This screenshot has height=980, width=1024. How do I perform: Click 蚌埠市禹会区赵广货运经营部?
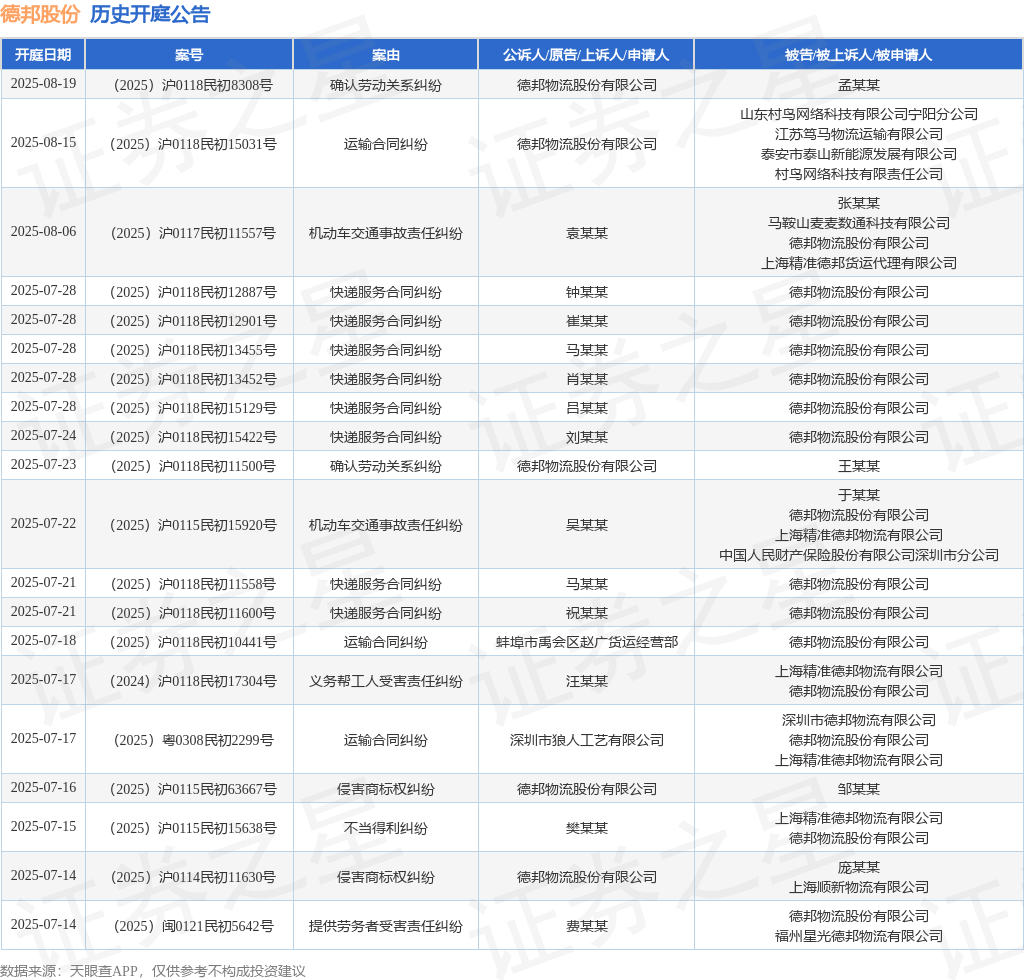coord(586,642)
